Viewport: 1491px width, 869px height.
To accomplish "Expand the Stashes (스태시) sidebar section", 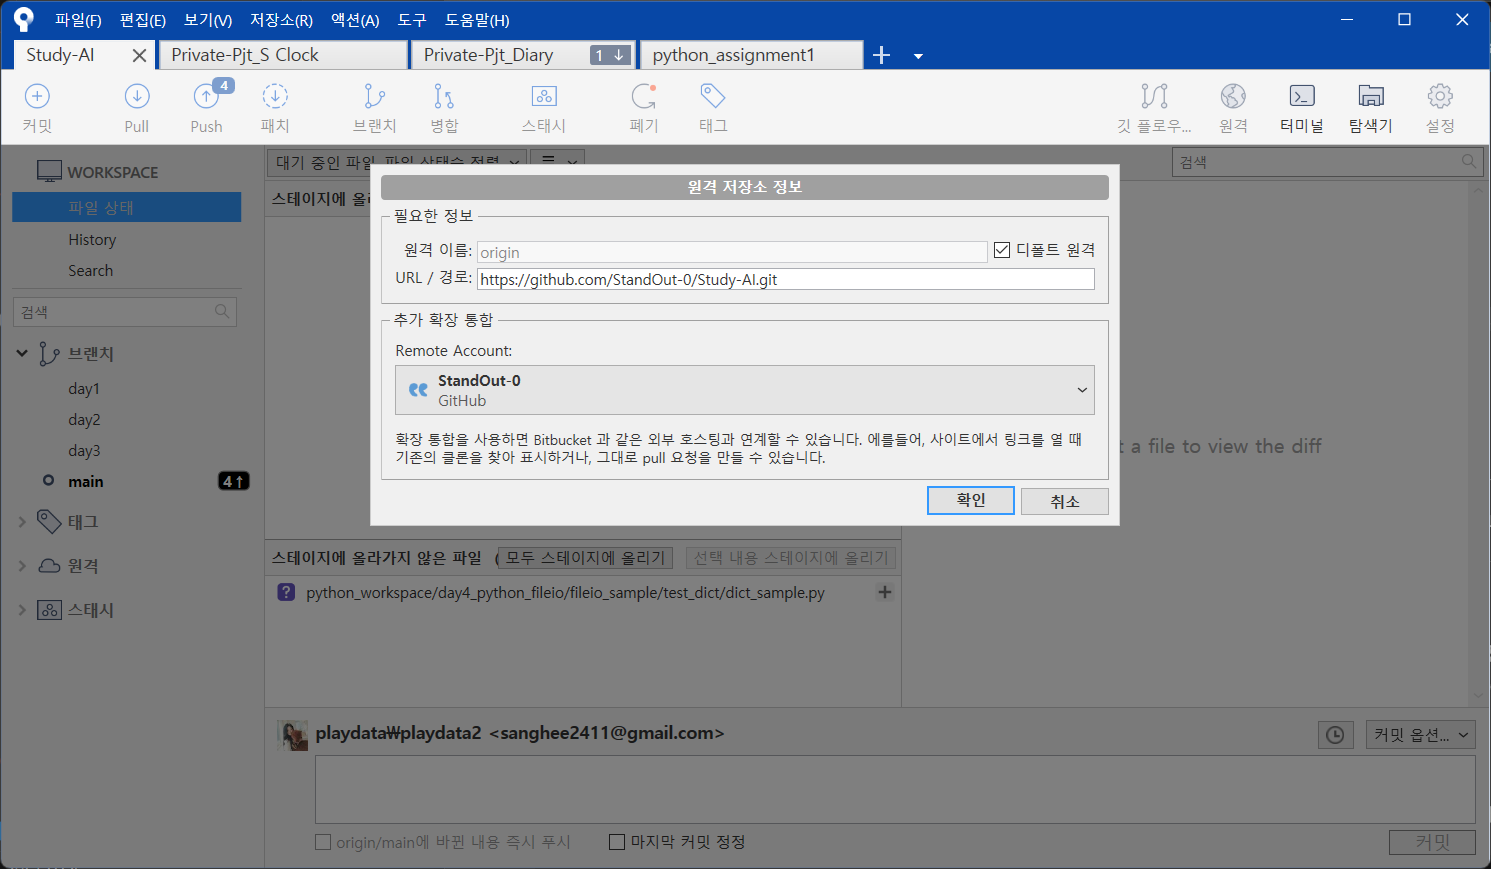I will (22, 609).
